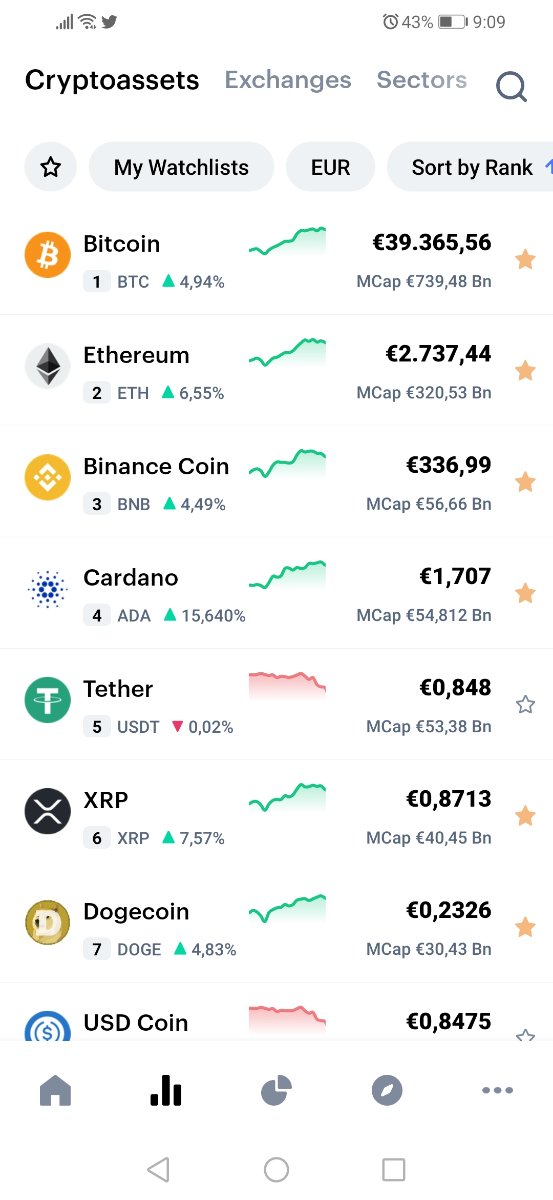The width and height of the screenshot is (553, 1200).
Task: Tap the Bitcoin logo icon
Action: 47,255
